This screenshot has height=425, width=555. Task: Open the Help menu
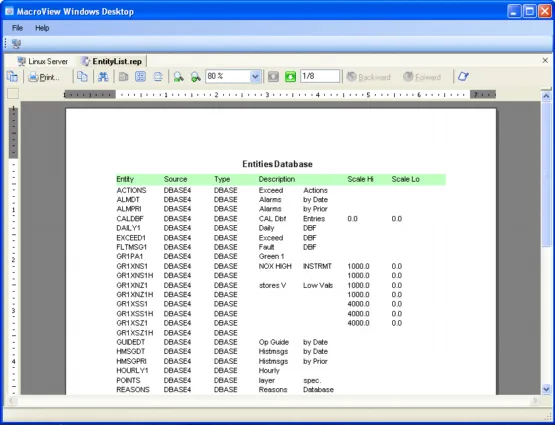click(x=42, y=28)
